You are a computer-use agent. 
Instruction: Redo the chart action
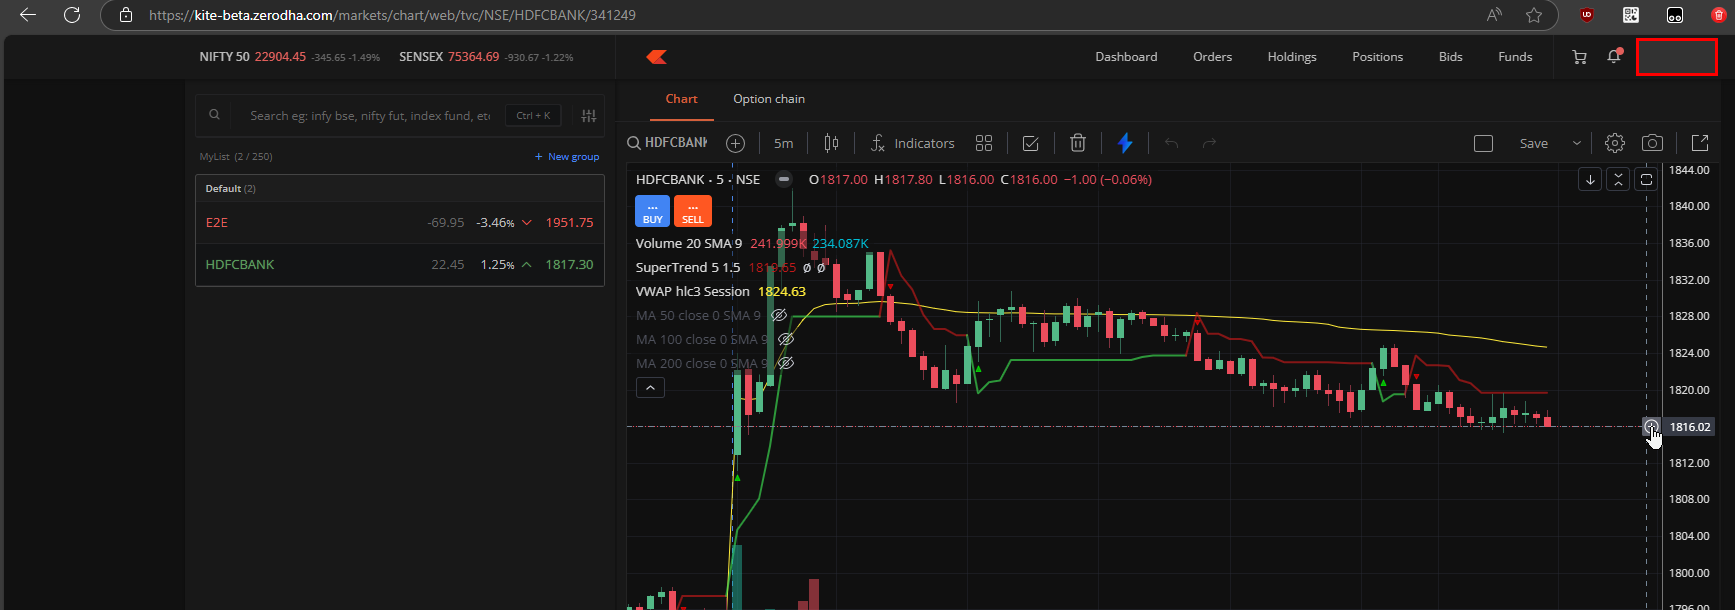[1209, 143]
